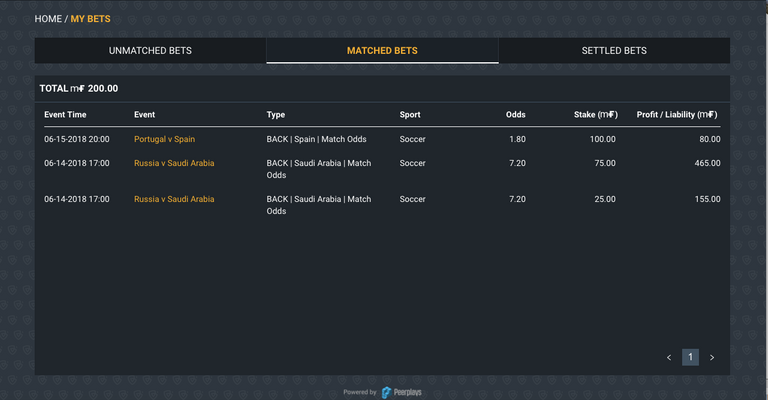Click the Peerplays logo icon in footer
Viewport: 768px width, 400px height.
tap(386, 392)
